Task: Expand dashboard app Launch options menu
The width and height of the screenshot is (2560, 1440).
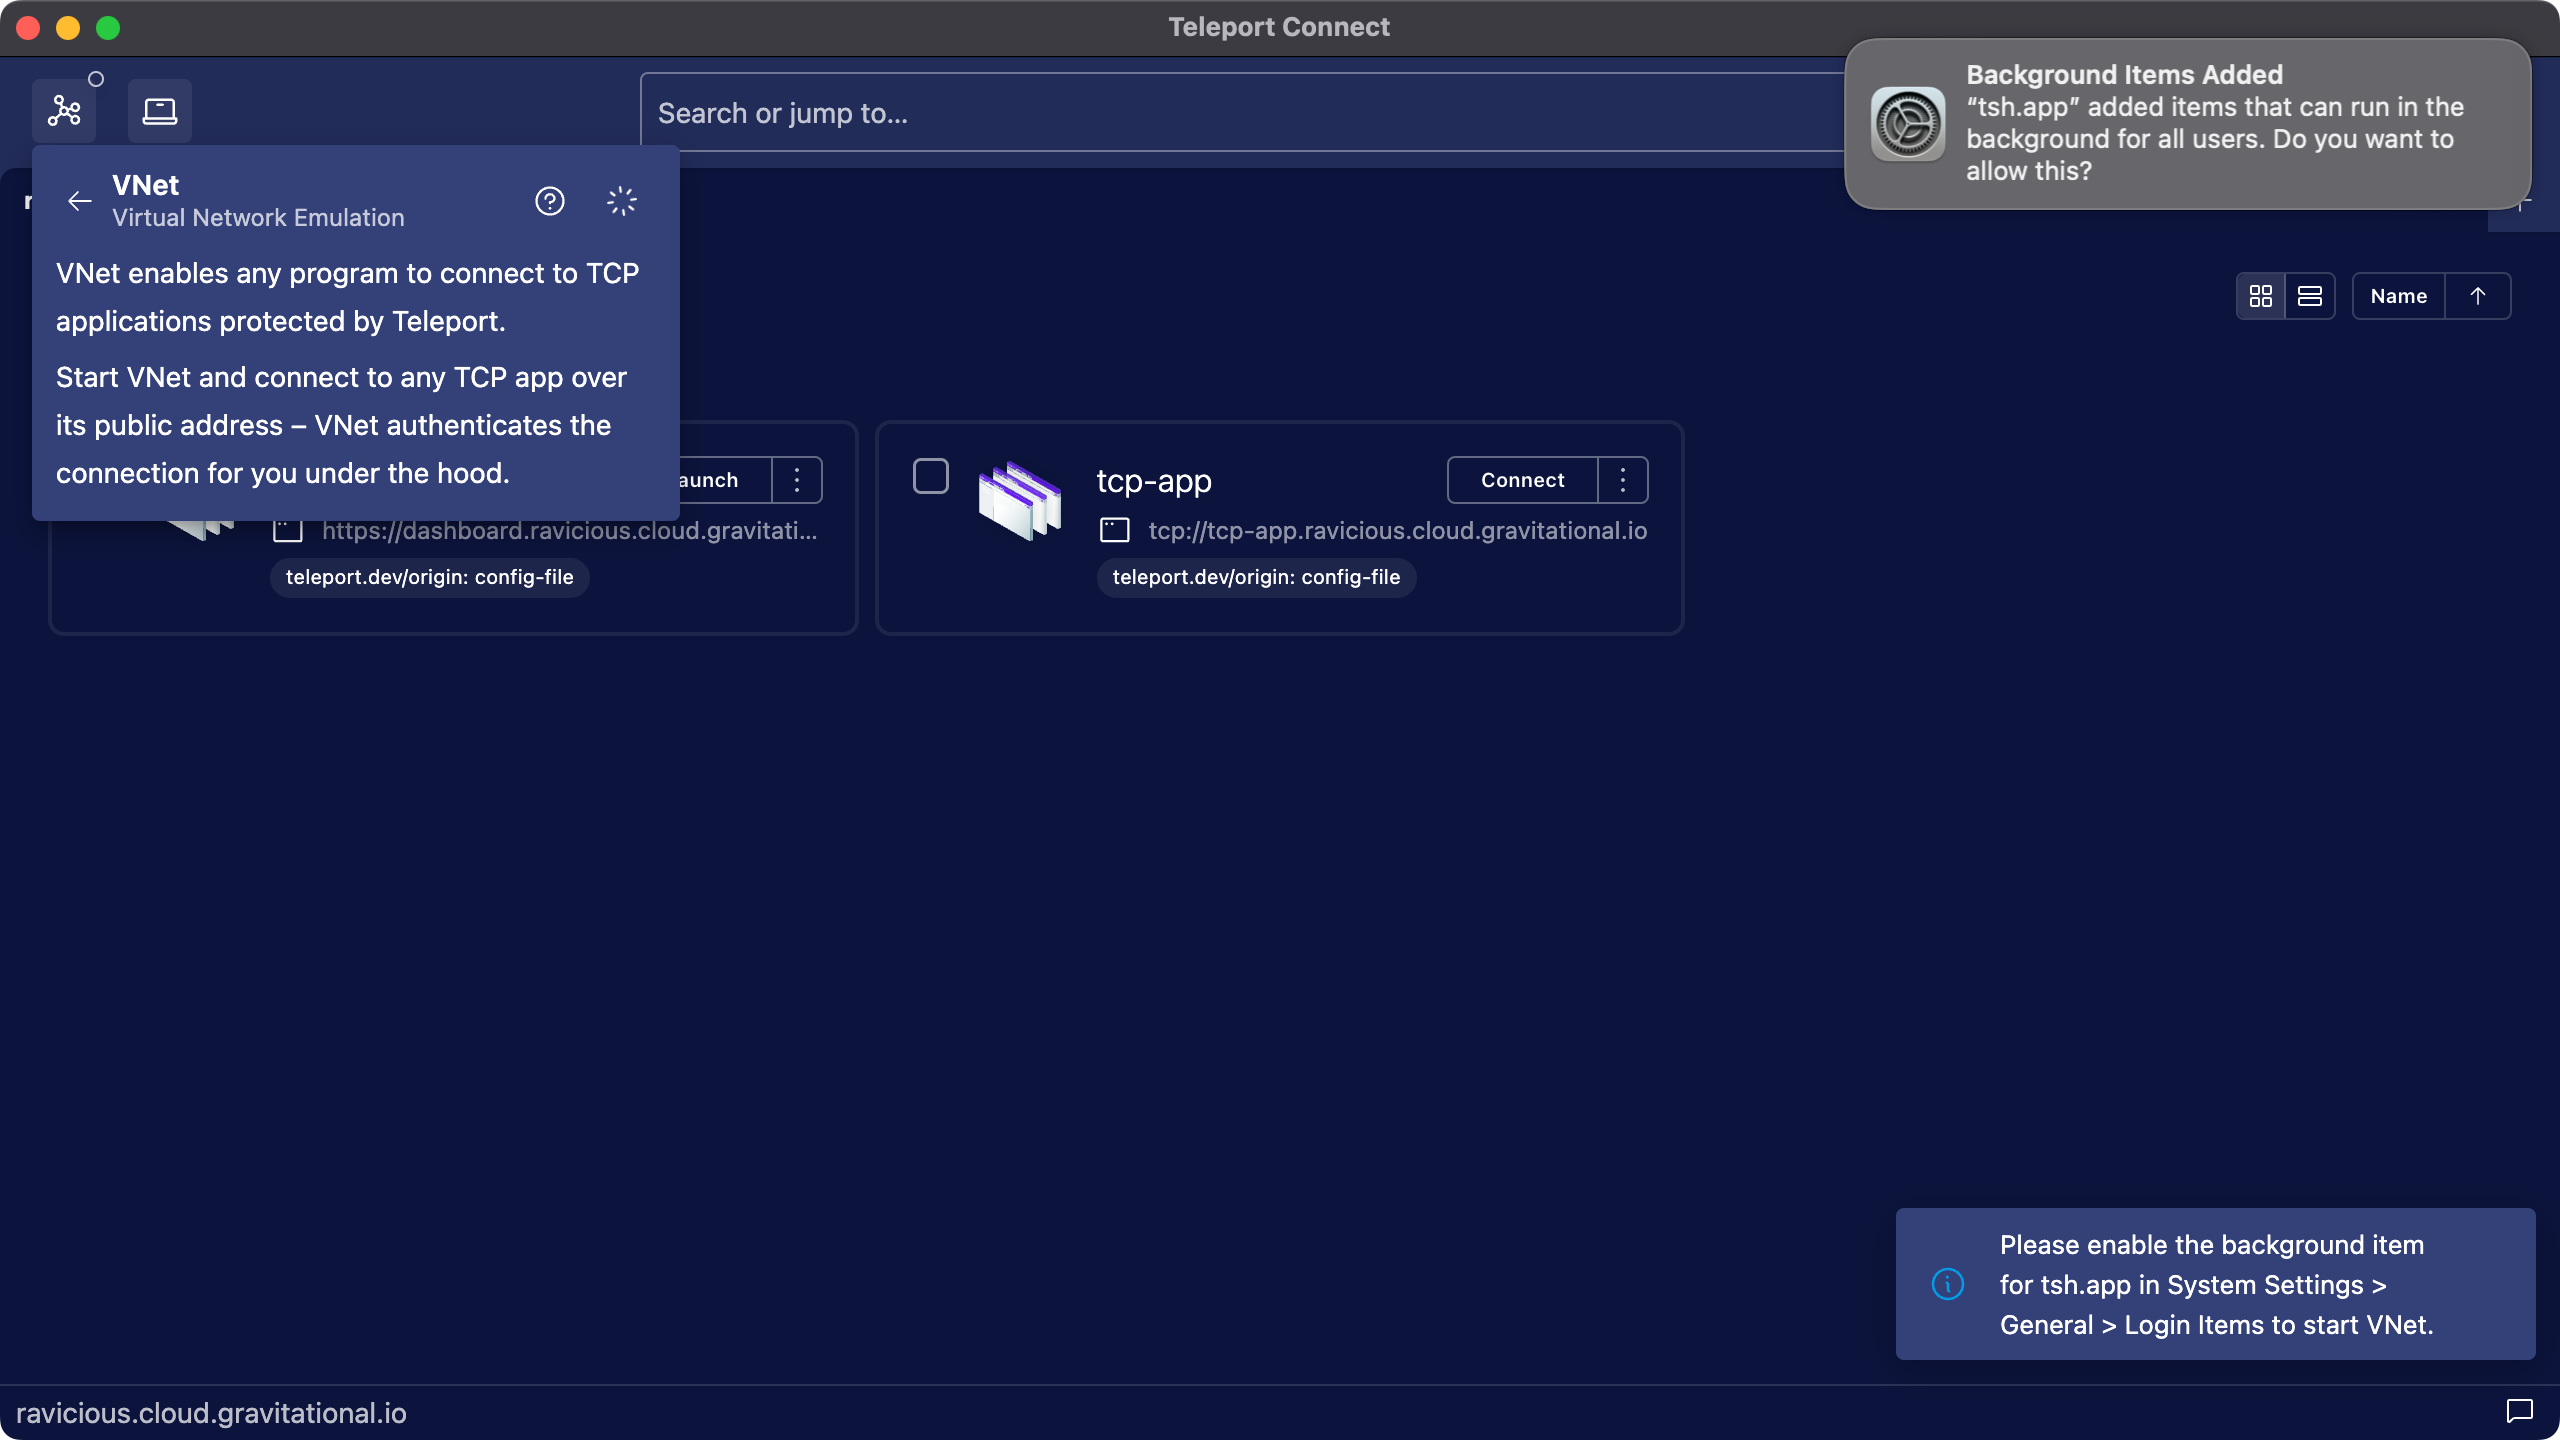Action: (x=797, y=480)
